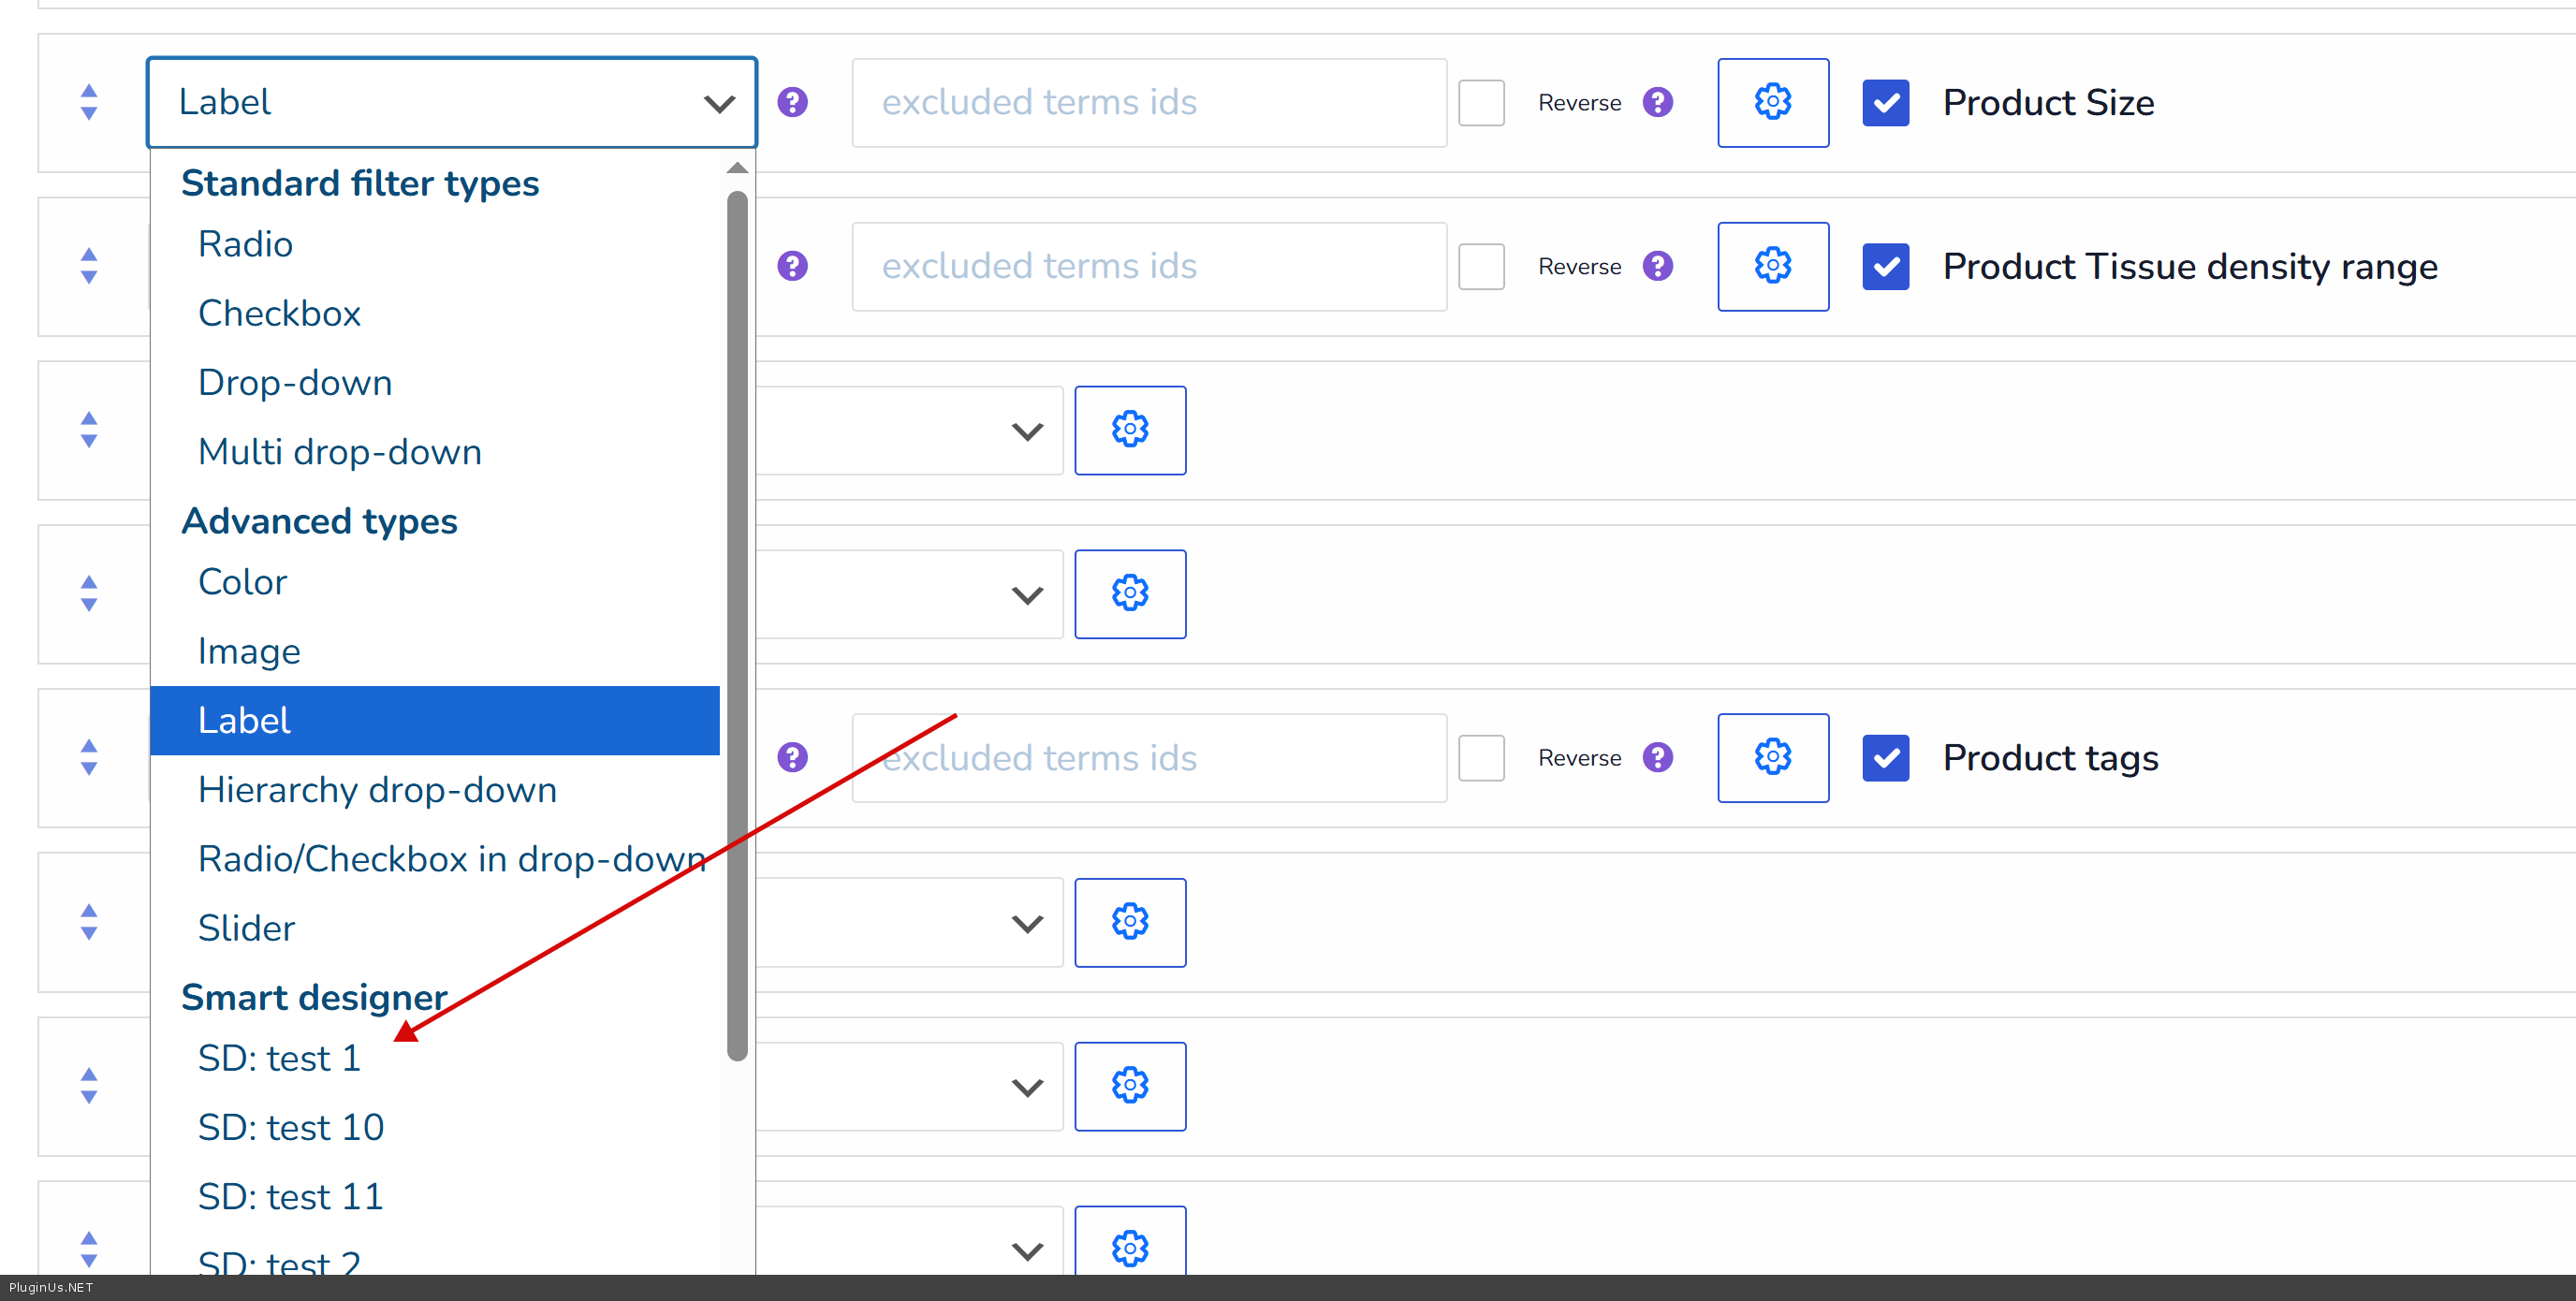This screenshot has width=2576, height=1301.
Task: Enable Reverse checkbox for Product Tissue density range
Action: click(x=1481, y=266)
